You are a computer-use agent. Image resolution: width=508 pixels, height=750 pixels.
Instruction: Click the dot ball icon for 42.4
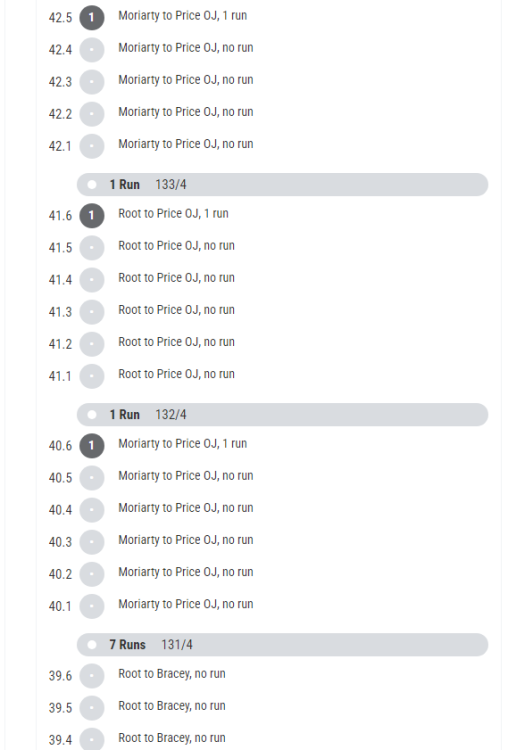(x=92, y=50)
